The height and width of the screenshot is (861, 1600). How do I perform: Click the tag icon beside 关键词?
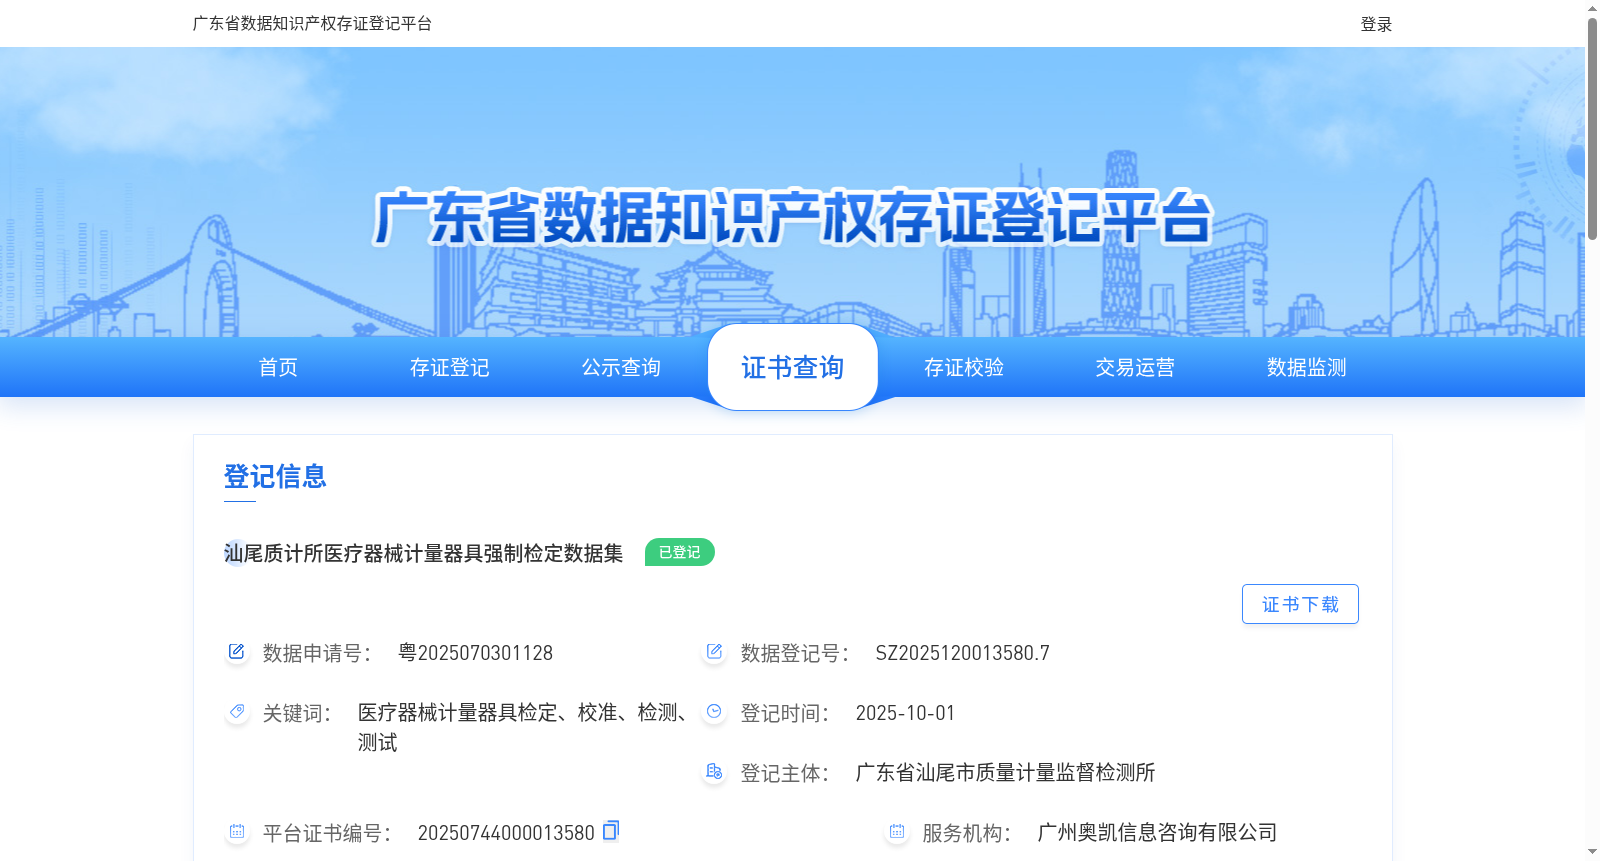click(x=236, y=712)
